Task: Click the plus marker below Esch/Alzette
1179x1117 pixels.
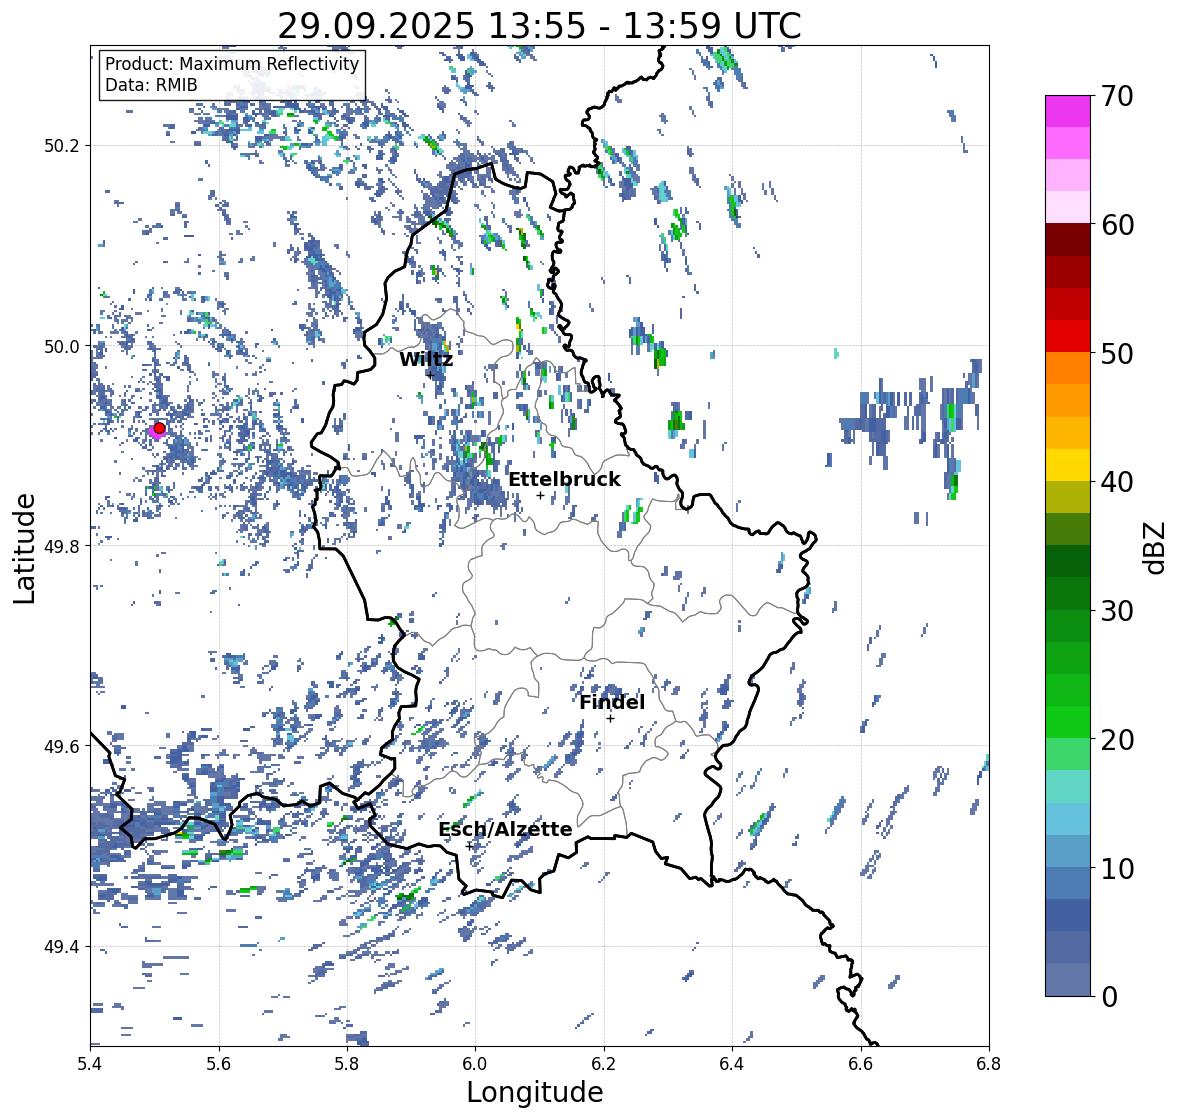Action: coord(470,846)
